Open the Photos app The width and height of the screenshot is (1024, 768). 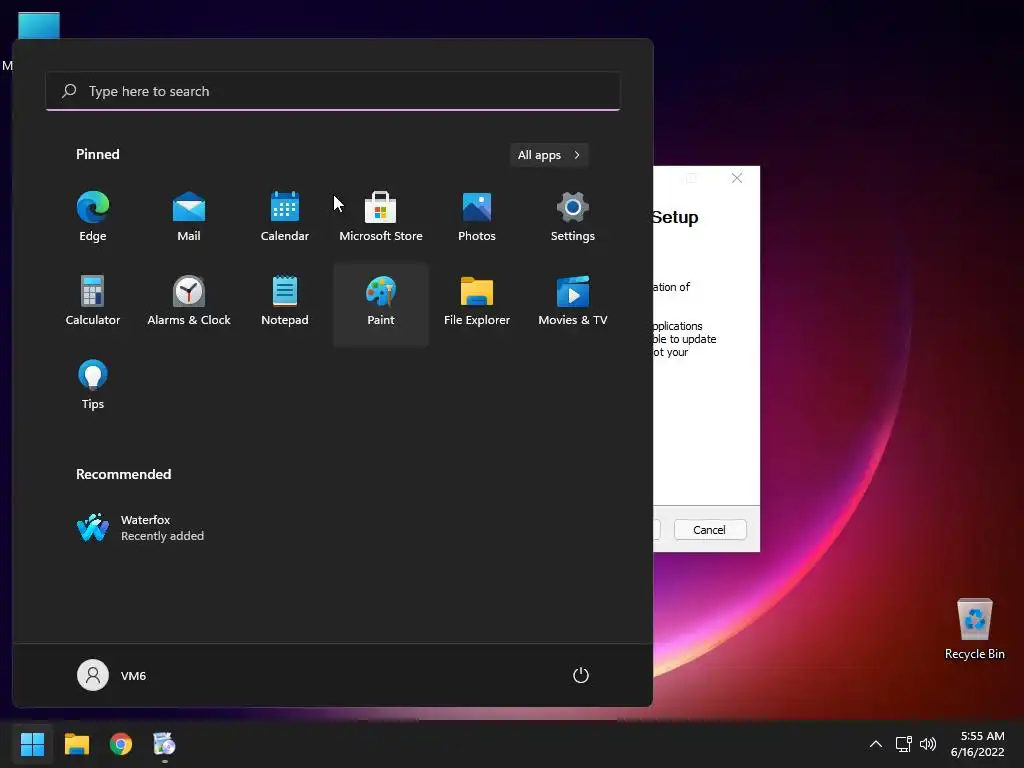(x=477, y=217)
